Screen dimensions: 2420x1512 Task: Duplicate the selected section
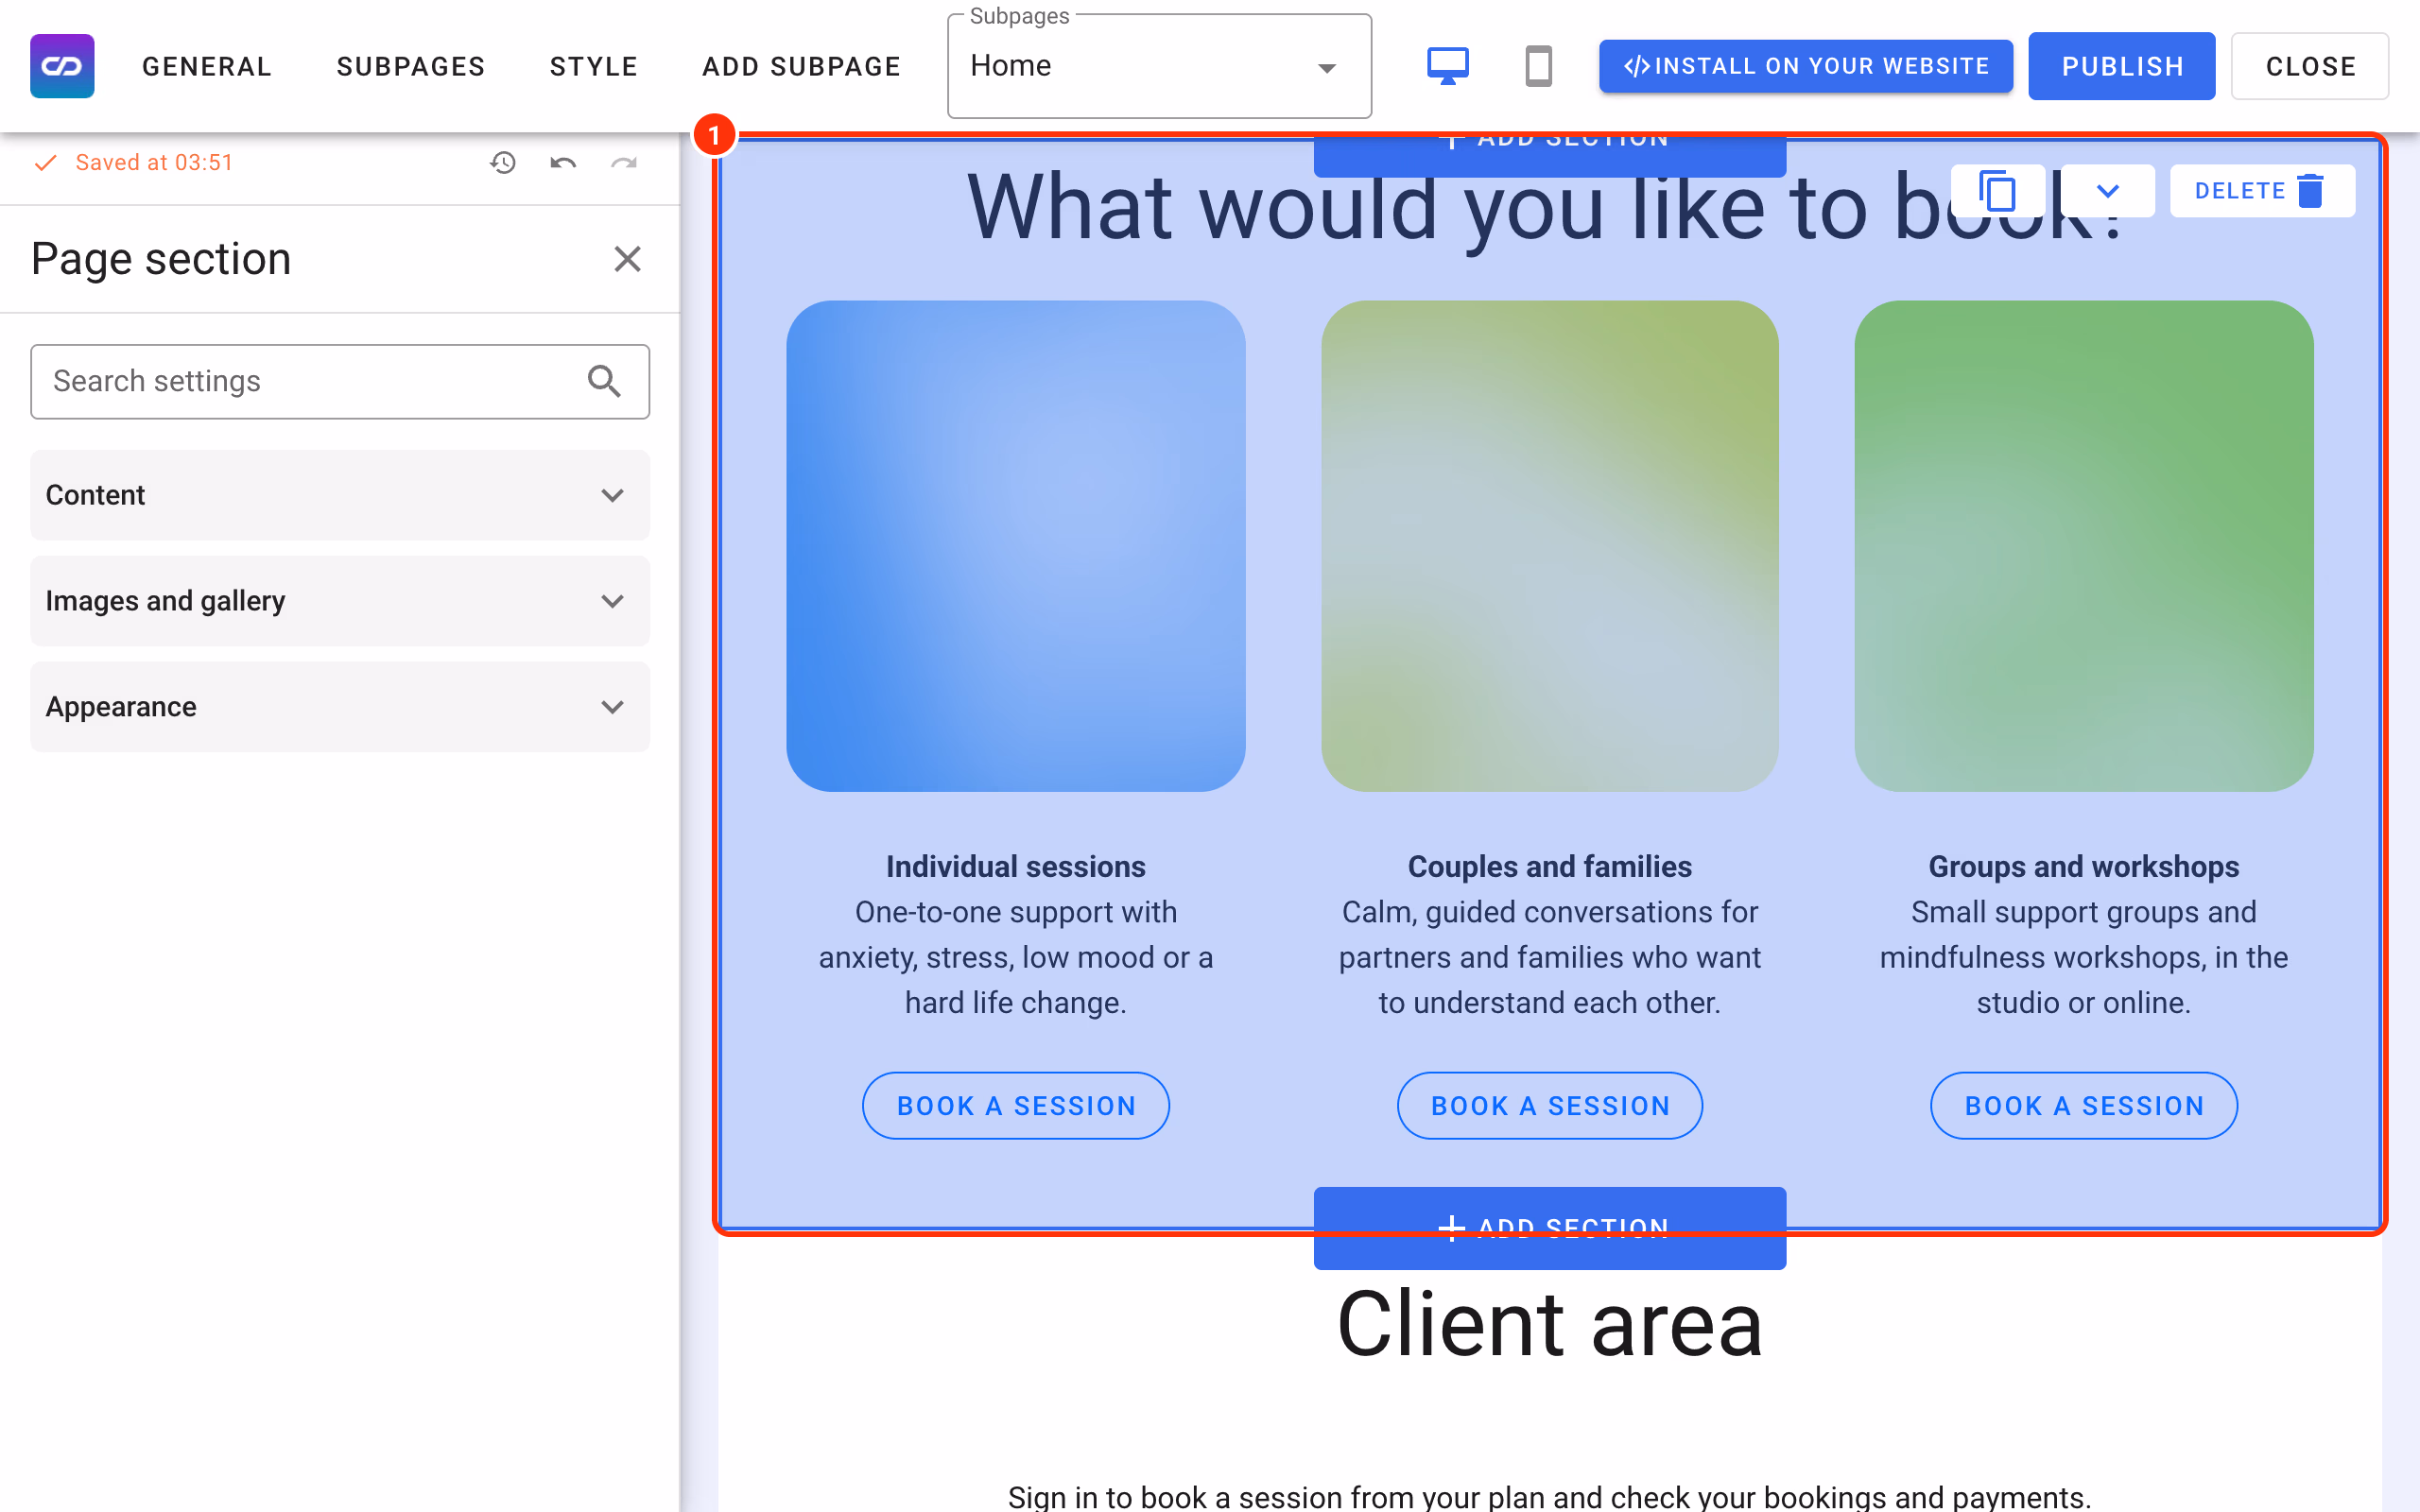[1997, 190]
